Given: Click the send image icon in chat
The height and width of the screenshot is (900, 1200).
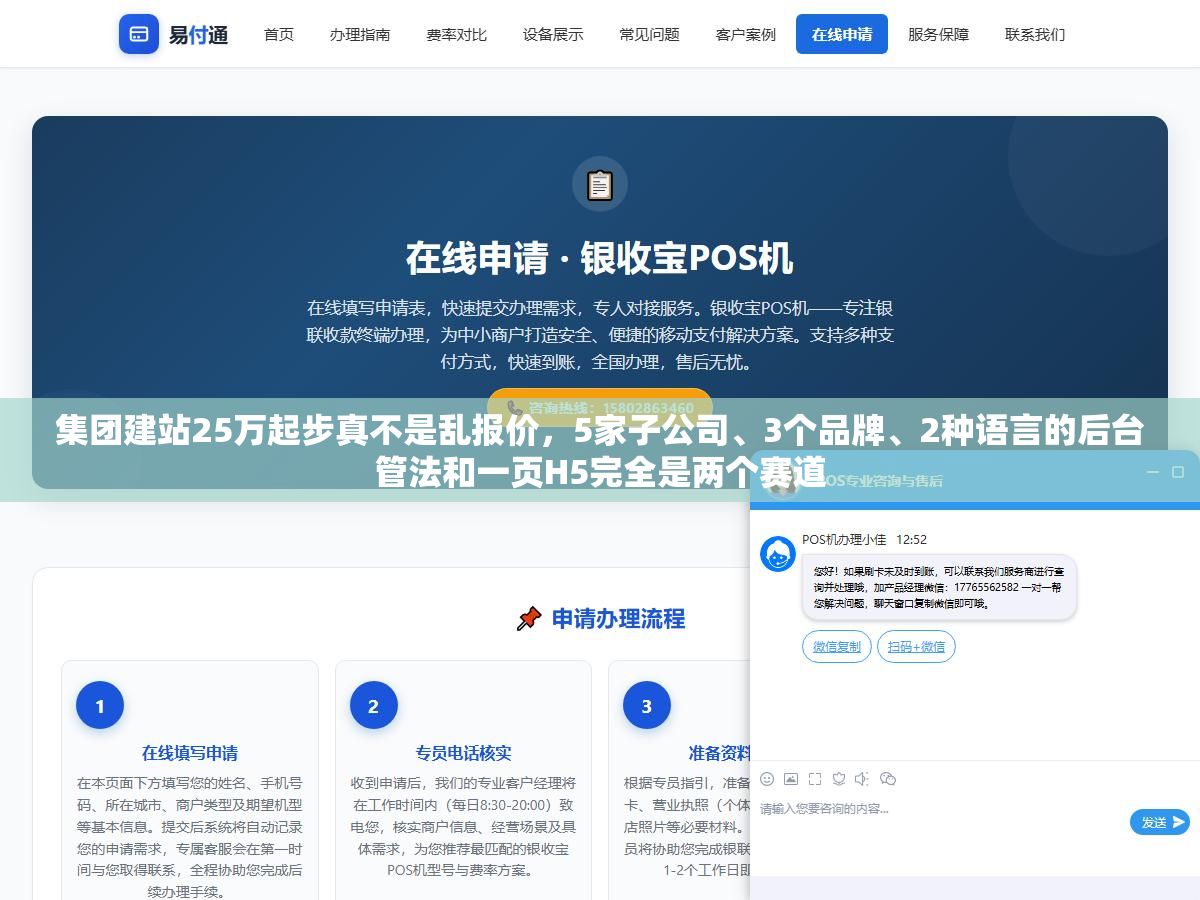Looking at the screenshot, I should (791, 779).
